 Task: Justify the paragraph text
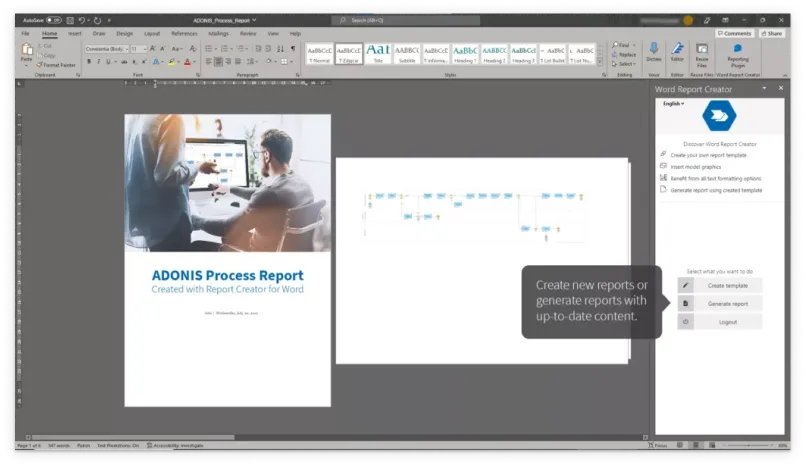238,62
